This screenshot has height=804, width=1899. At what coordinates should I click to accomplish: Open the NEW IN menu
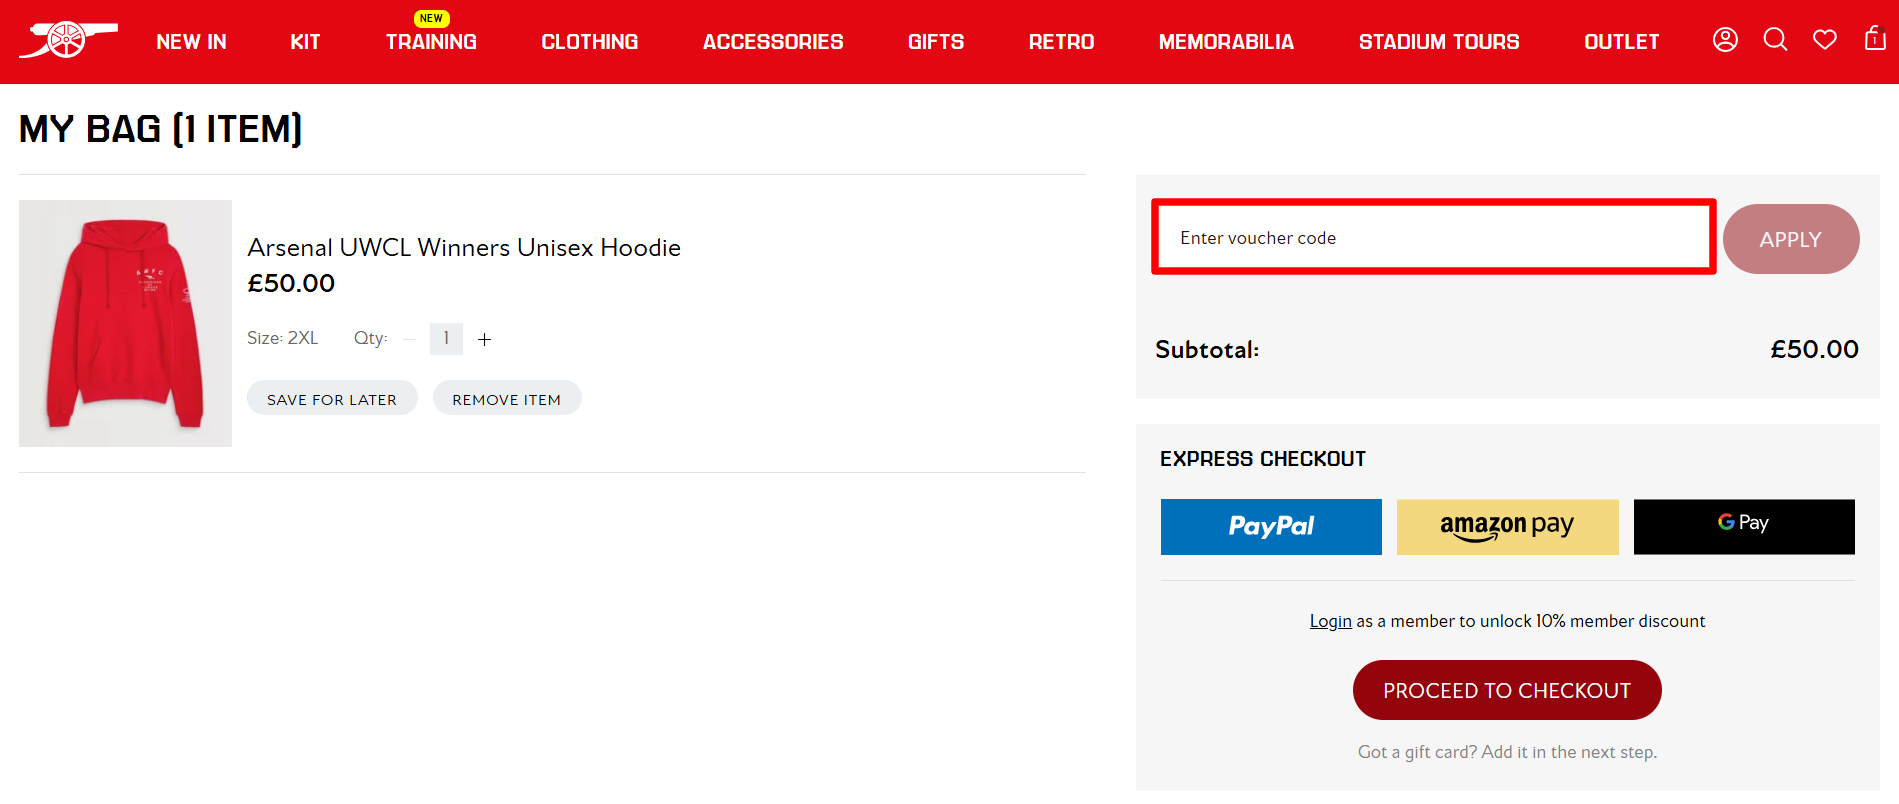191,42
